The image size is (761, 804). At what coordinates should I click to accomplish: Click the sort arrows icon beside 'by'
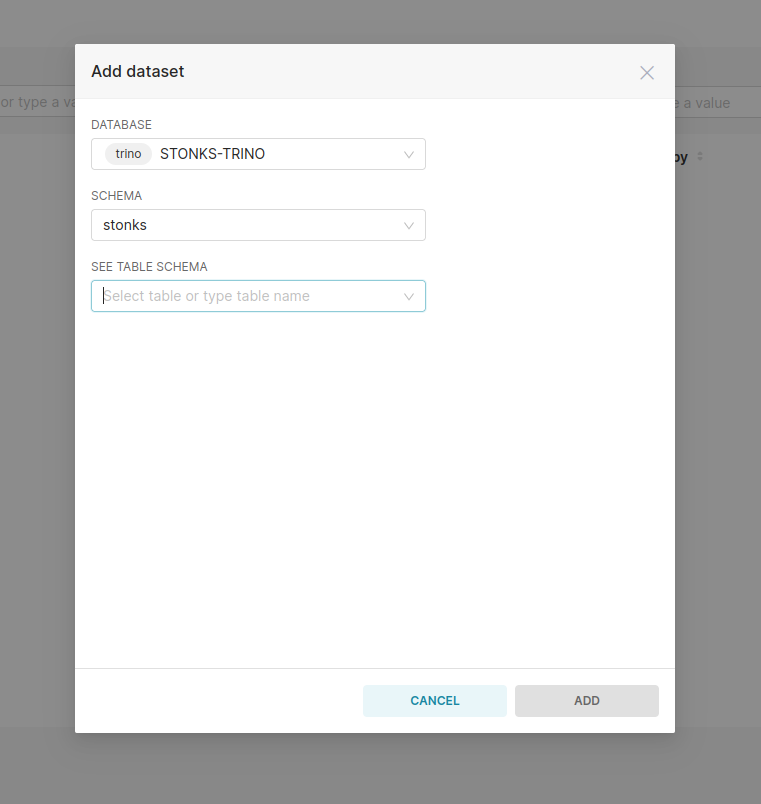698,157
